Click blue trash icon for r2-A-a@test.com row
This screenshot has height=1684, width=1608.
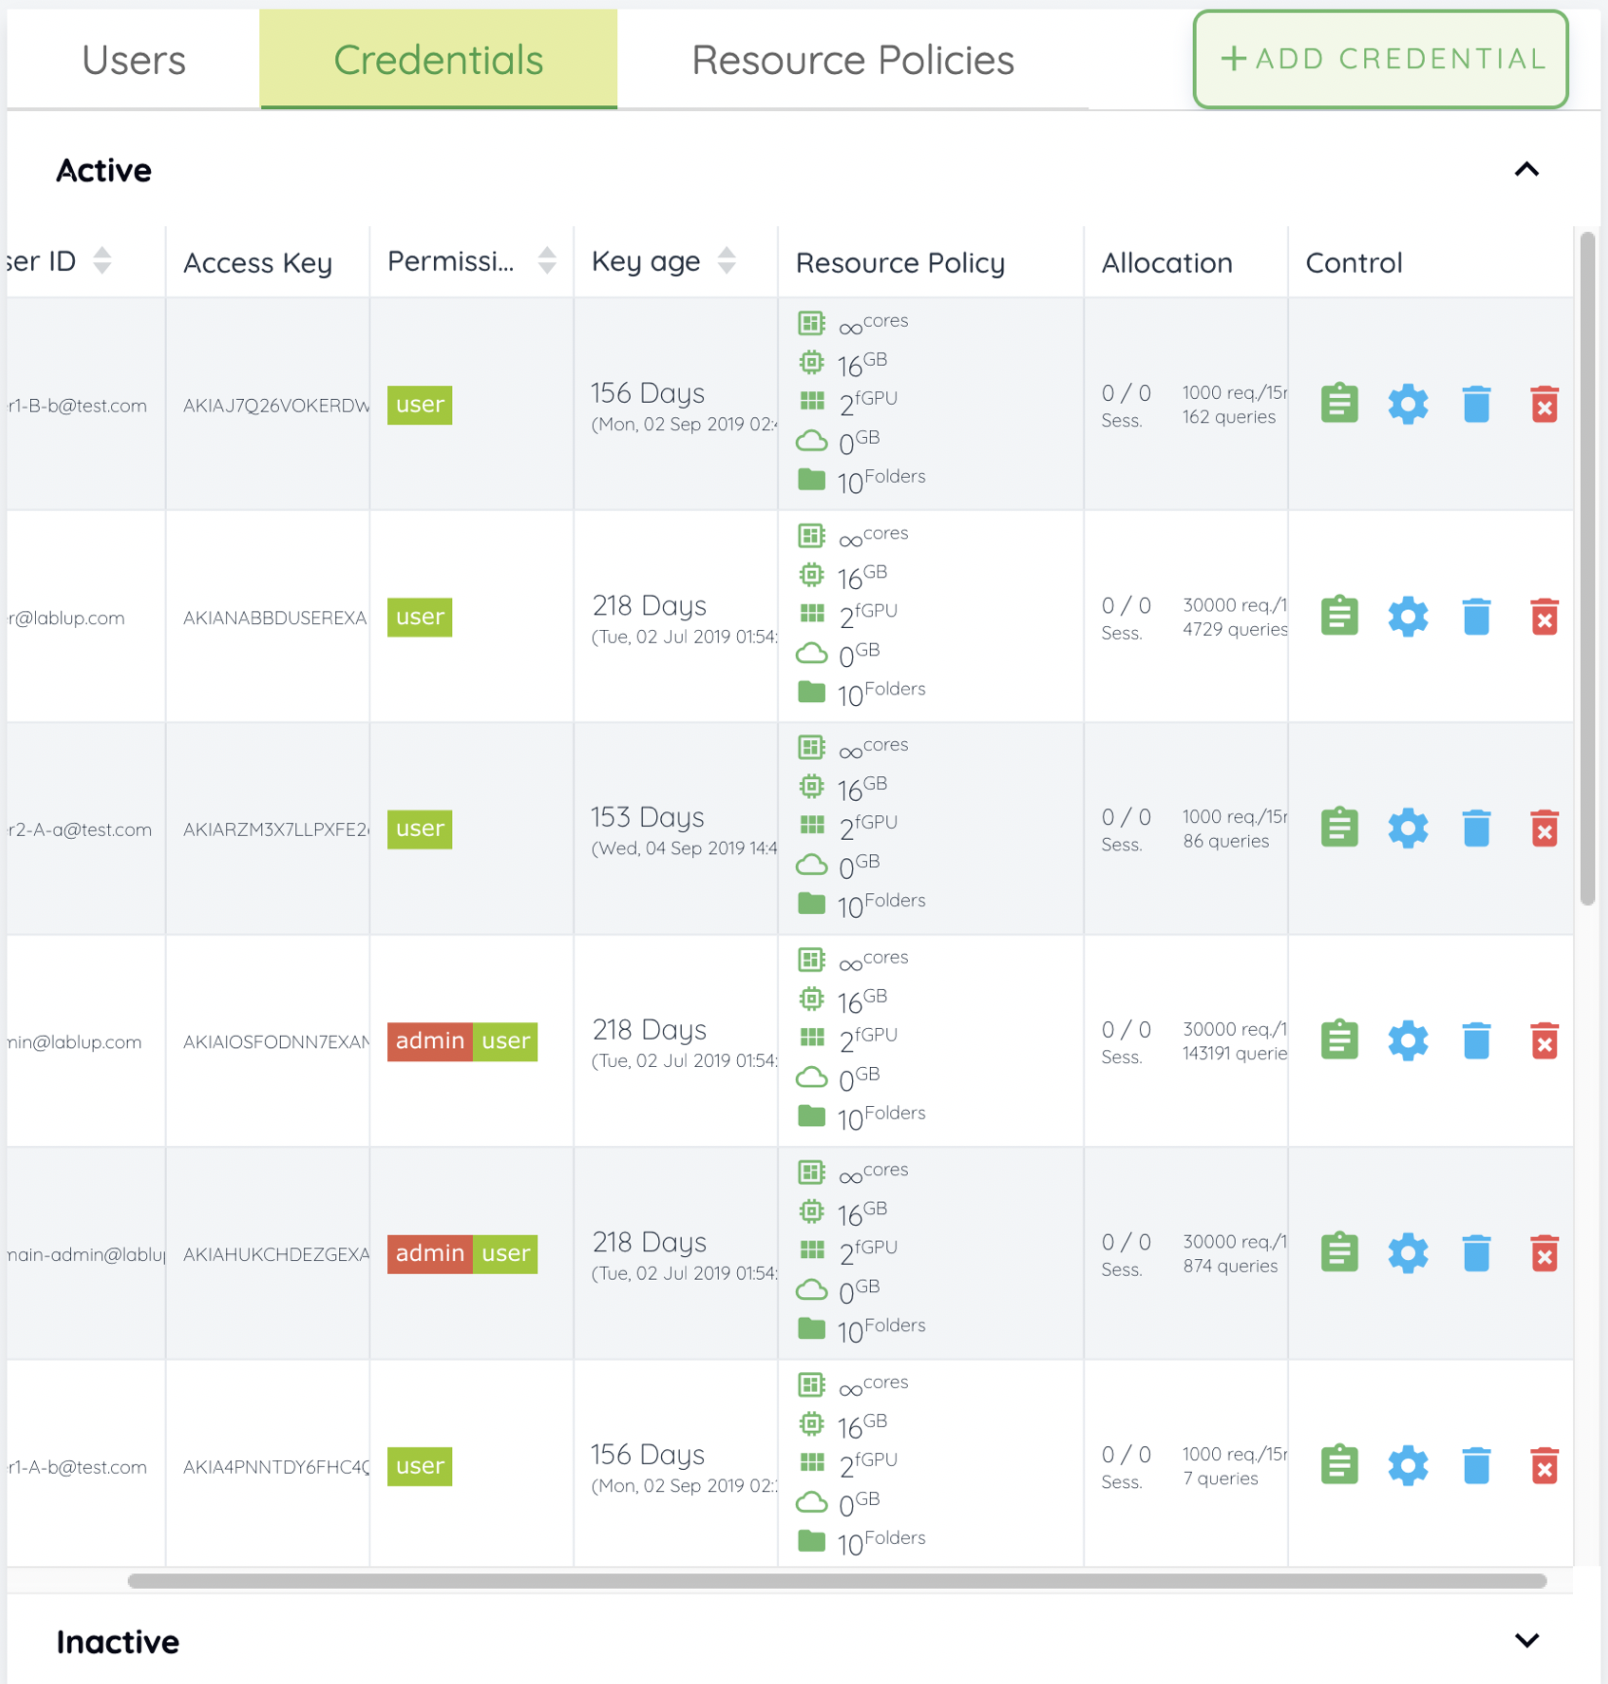(1476, 828)
